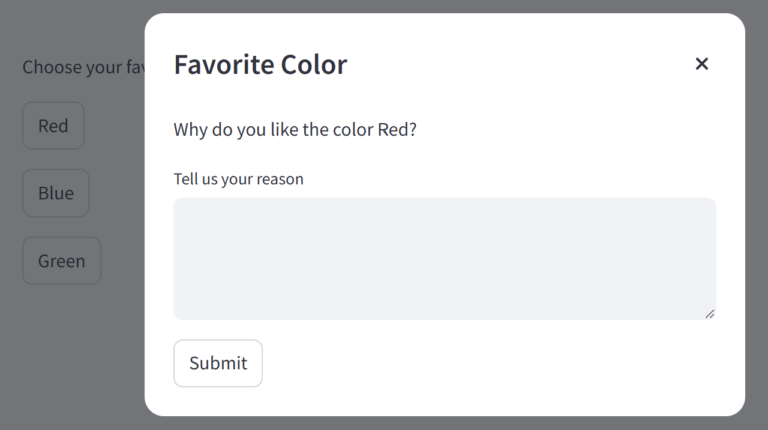The height and width of the screenshot is (430, 768).
Task: Focus the reason text area
Action: [x=444, y=258]
